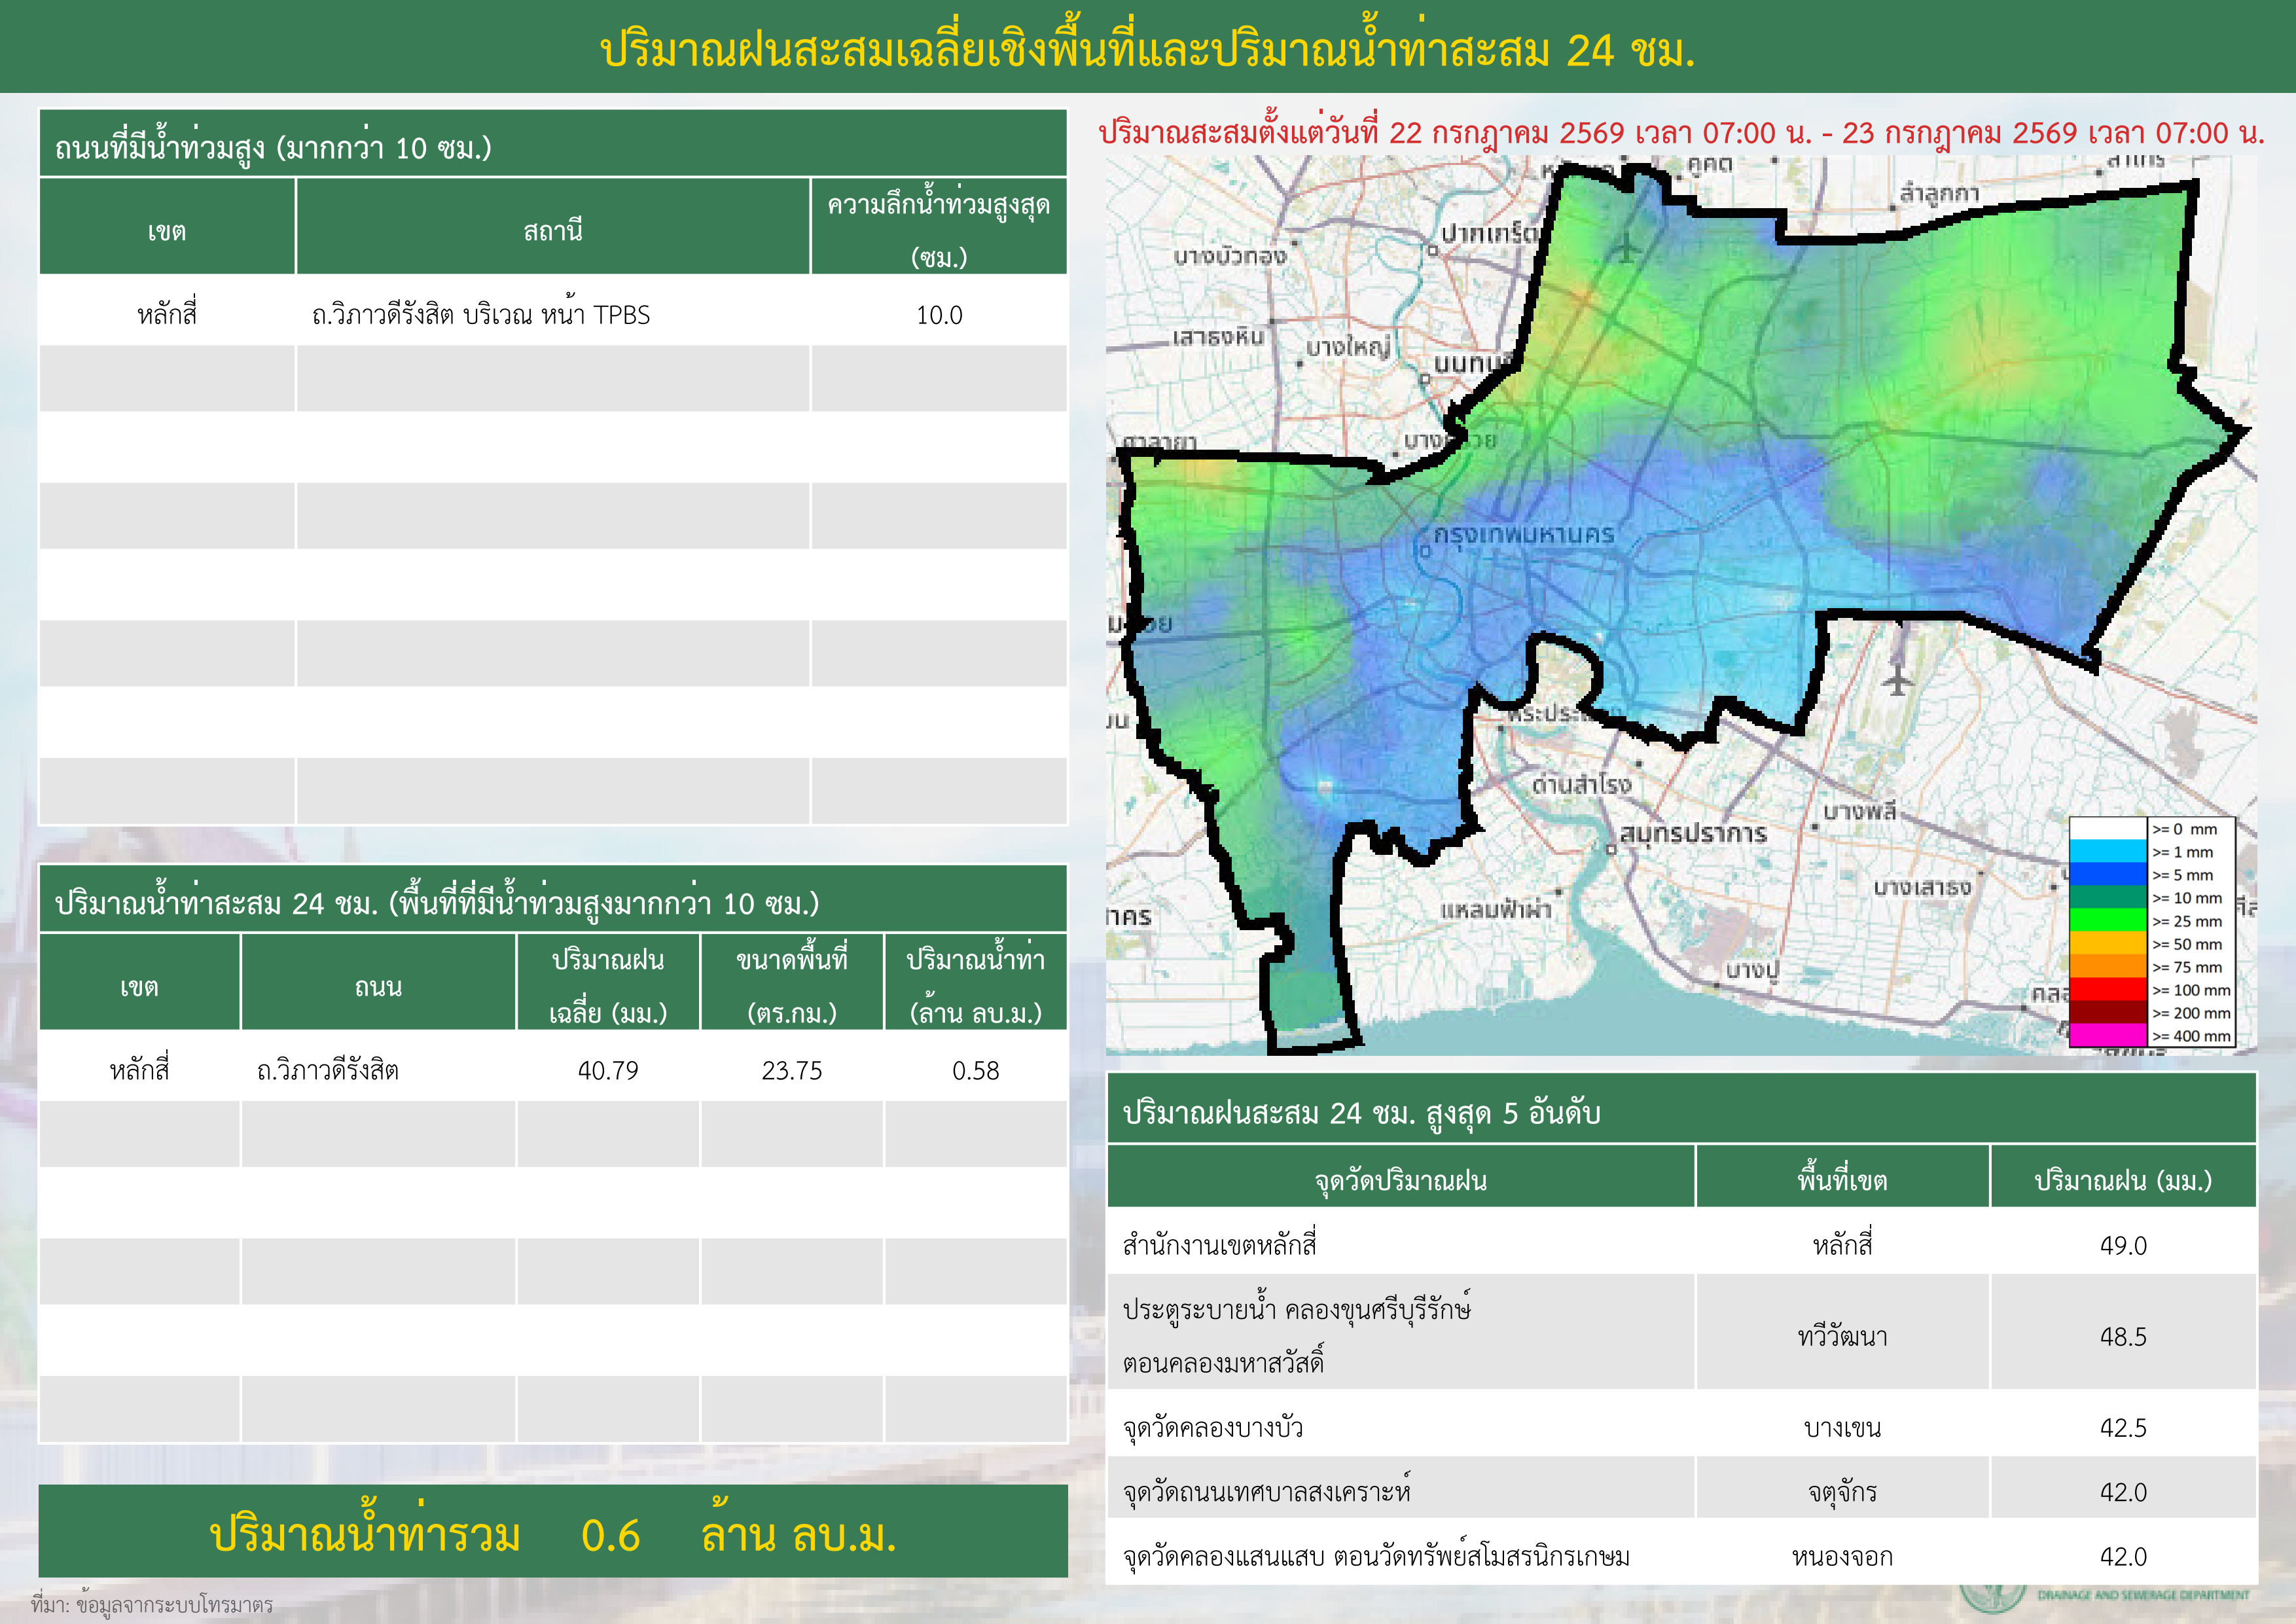Click average rainfall value '40.79'
This screenshot has height=1624, width=2296.
[x=608, y=1071]
